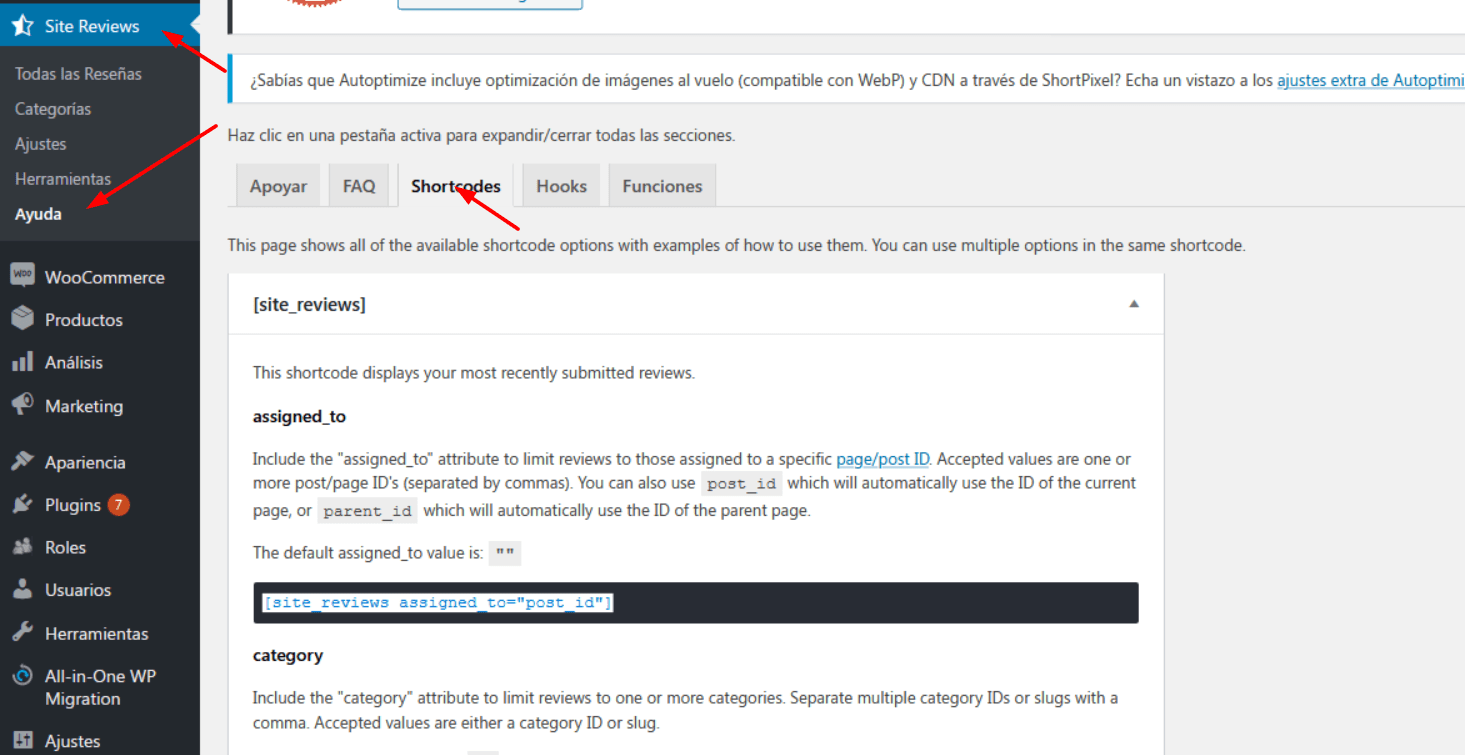Click the Site Reviews star icon
Viewport: 1465px width, 755px height.
22,26
